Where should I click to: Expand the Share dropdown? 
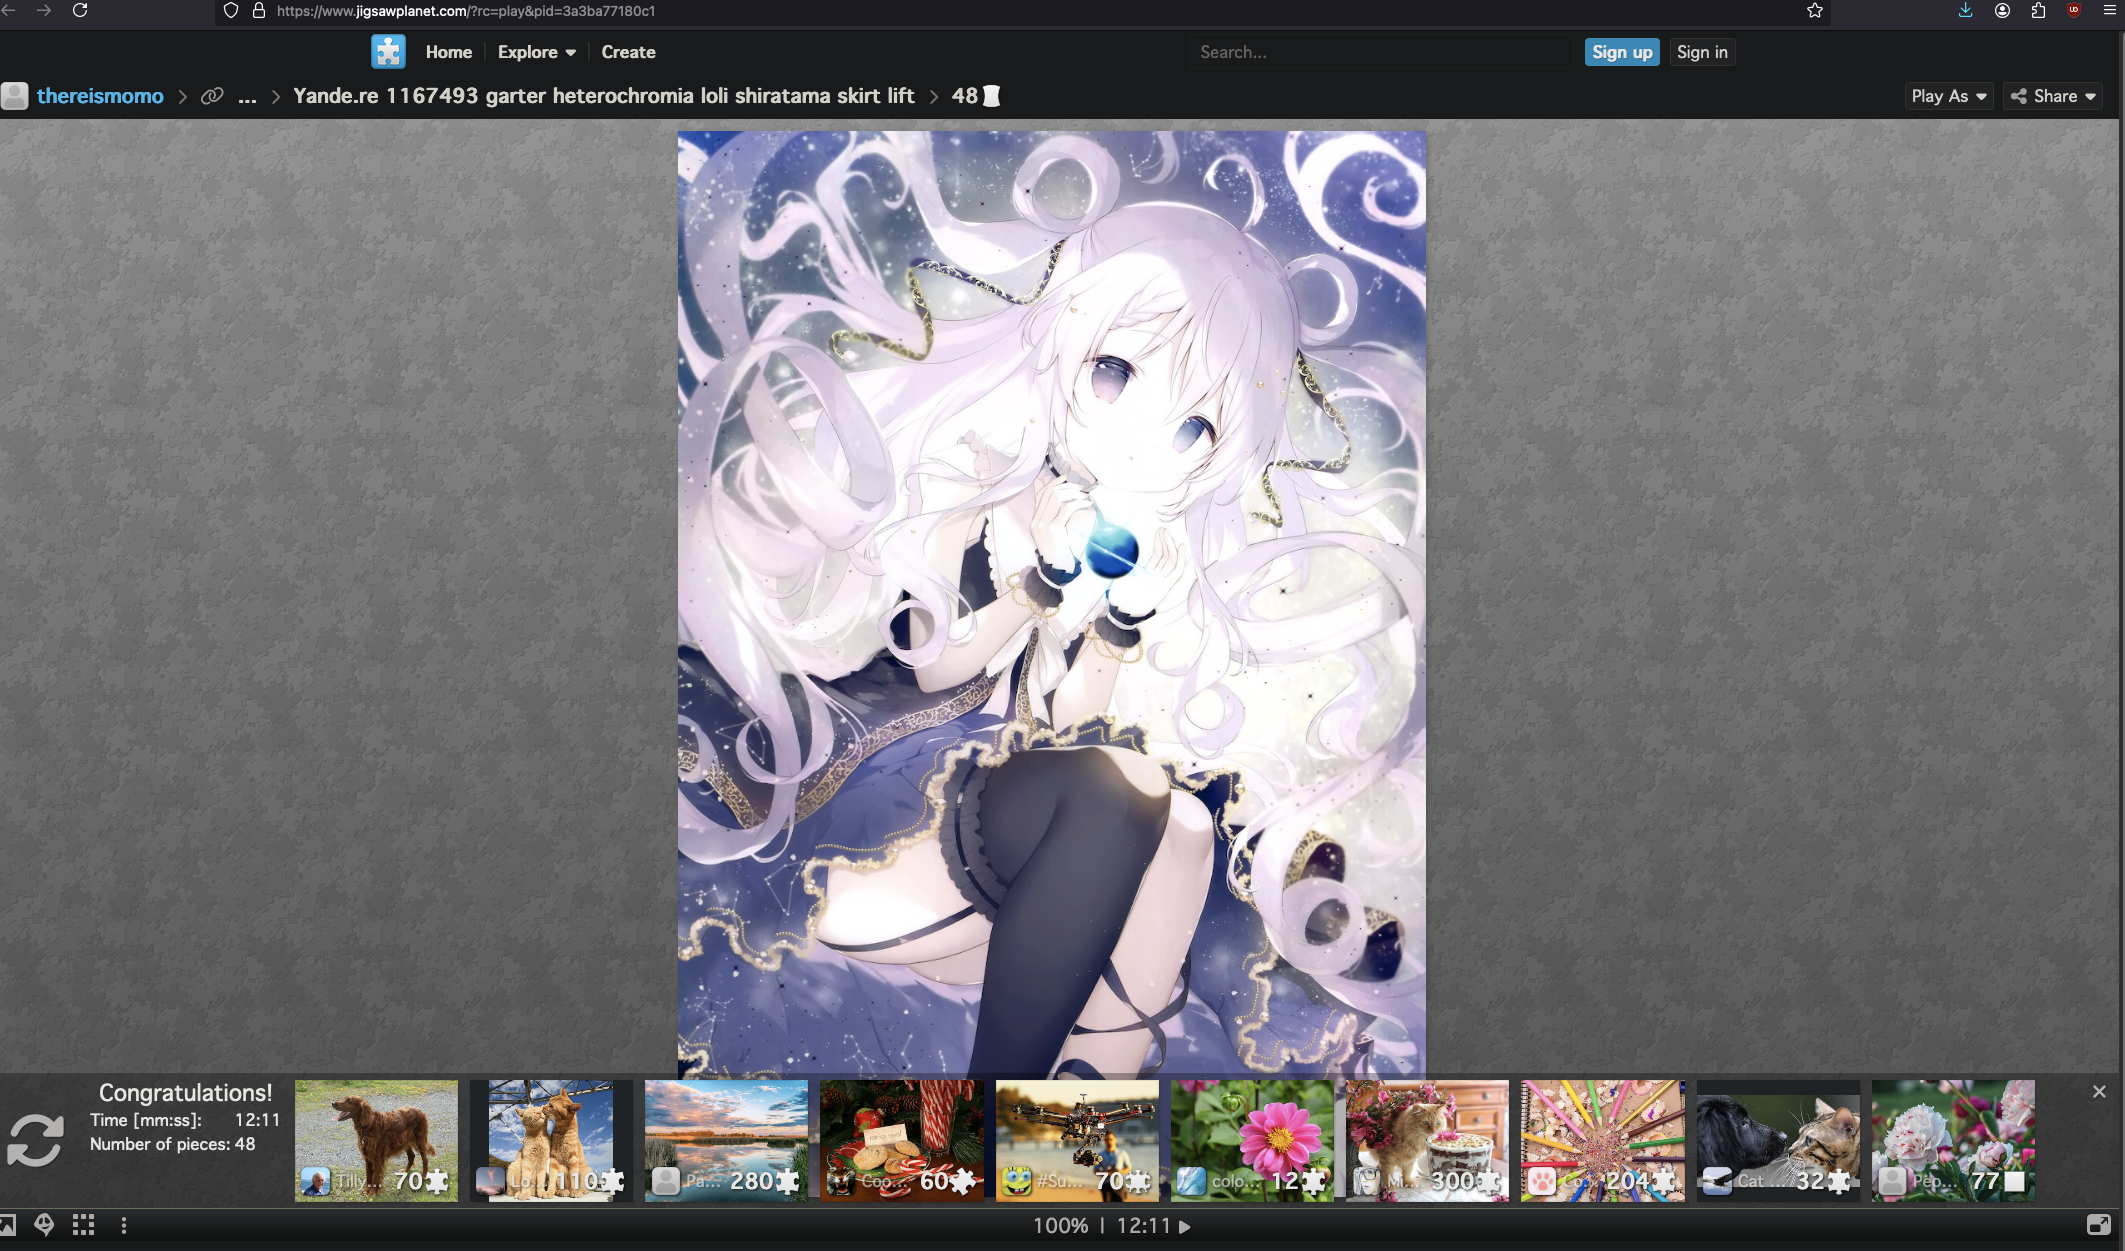2053,96
